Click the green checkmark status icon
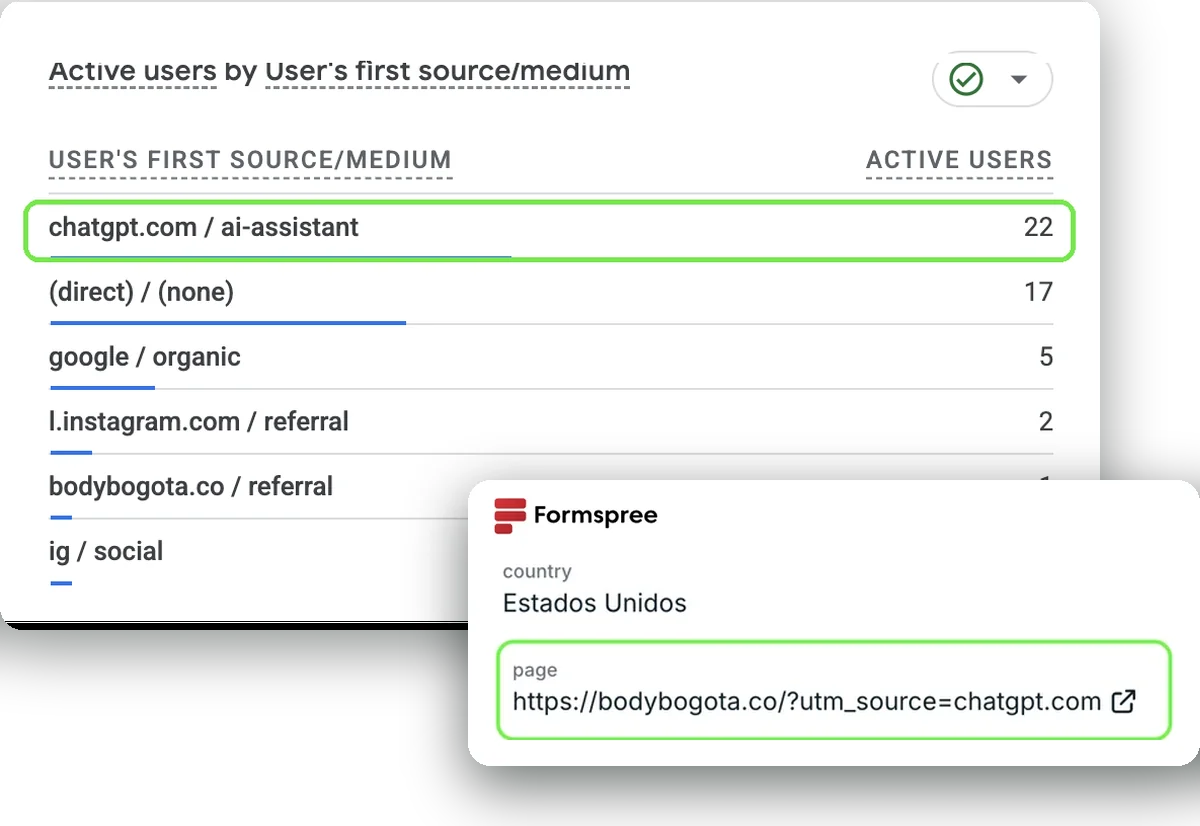This screenshot has width=1200, height=826. click(966, 79)
